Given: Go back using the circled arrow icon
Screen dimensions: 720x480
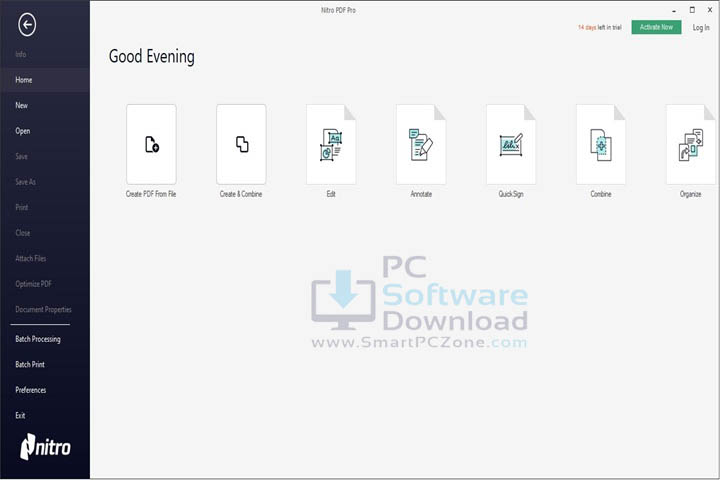Looking at the screenshot, I should pos(27,25).
